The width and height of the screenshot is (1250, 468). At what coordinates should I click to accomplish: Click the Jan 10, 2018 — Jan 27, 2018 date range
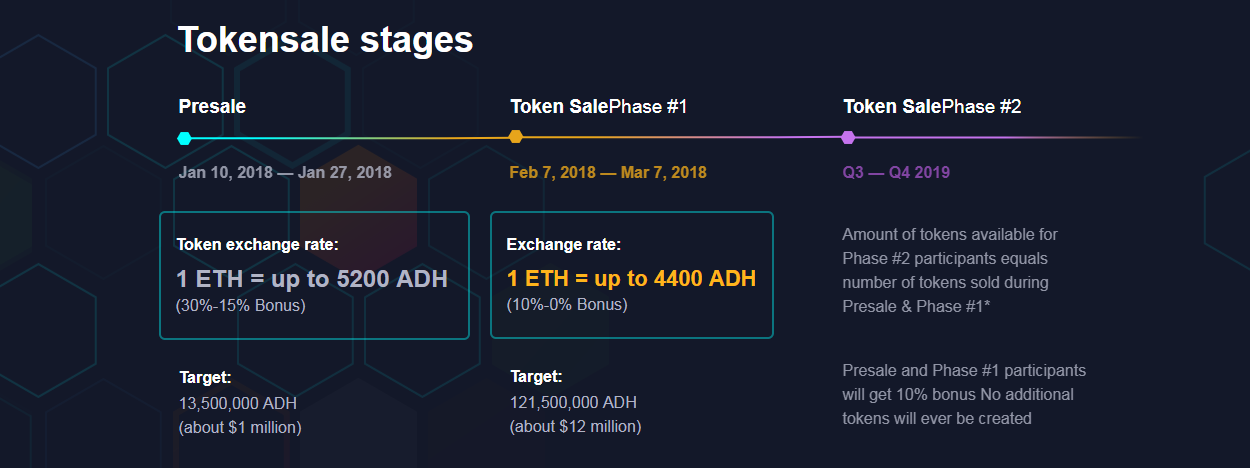click(285, 173)
